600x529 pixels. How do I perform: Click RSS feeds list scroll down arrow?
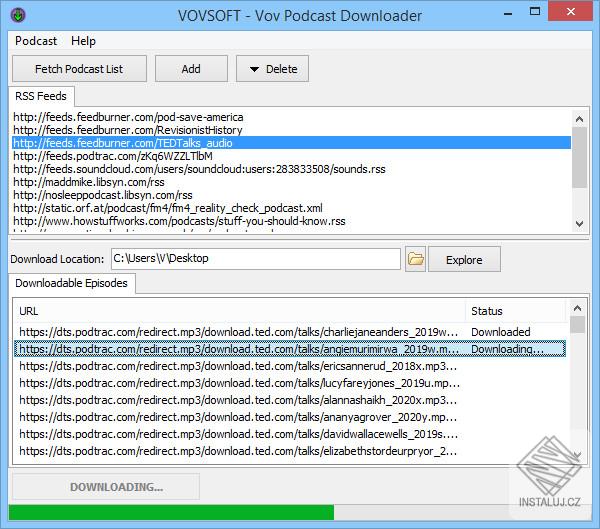click(579, 224)
